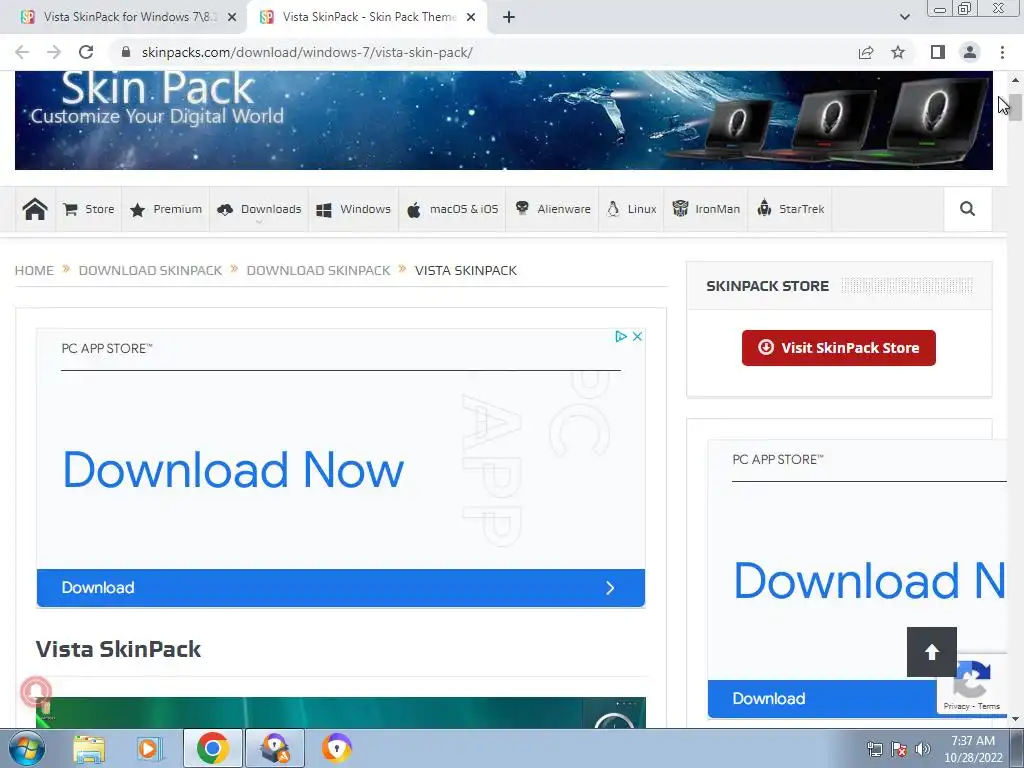1024x768 pixels.
Task: Click reCAPTCHA Privacy link
Action: (x=956, y=706)
